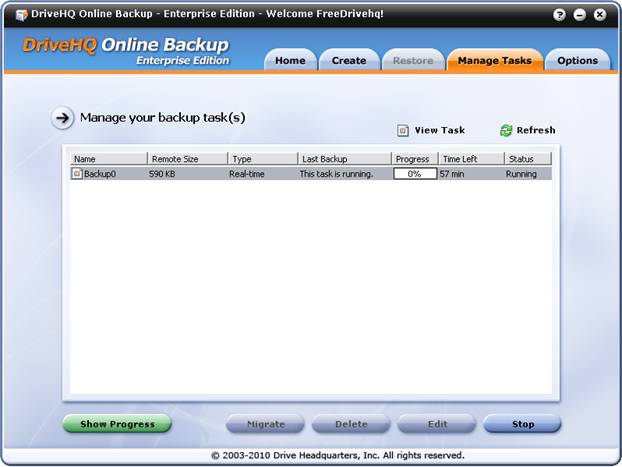622x467 pixels.
Task: Sort tasks by Name column header
Action: (x=108, y=159)
